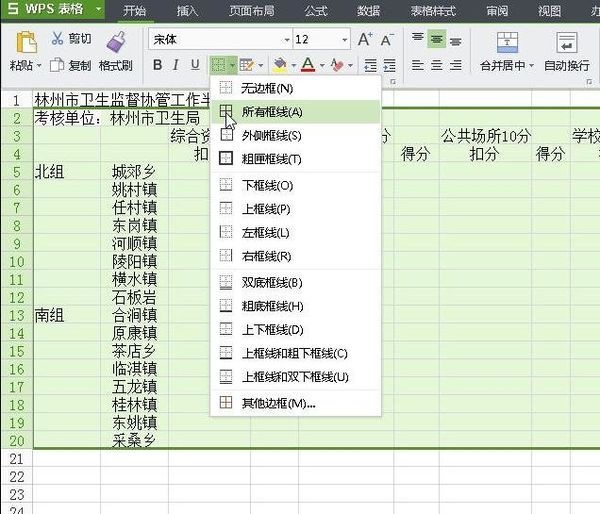The width and height of the screenshot is (600, 514).
Task: Open the font color dropdown arrow
Action: pyautogui.click(x=322, y=65)
